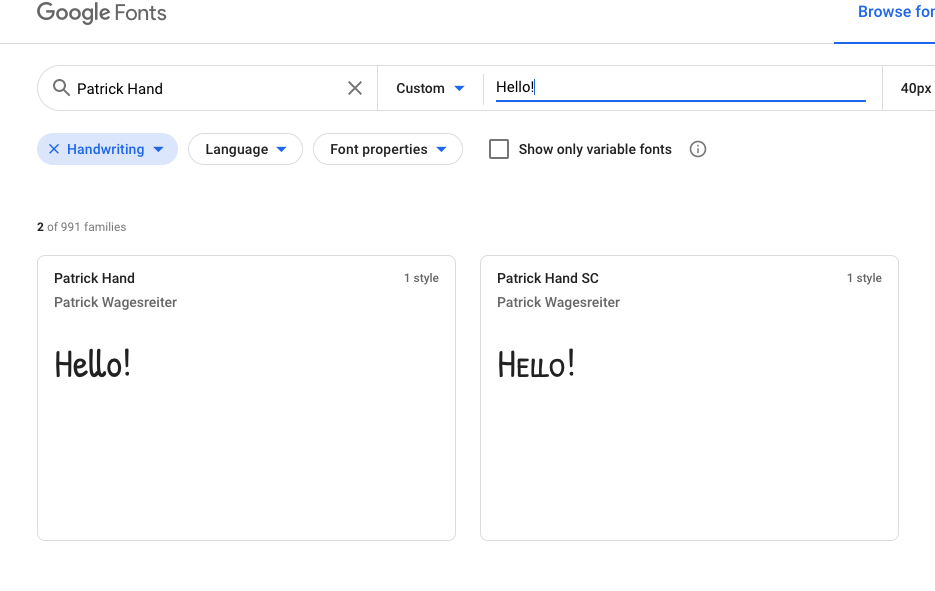Click the Google Fonts logo

point(101,13)
